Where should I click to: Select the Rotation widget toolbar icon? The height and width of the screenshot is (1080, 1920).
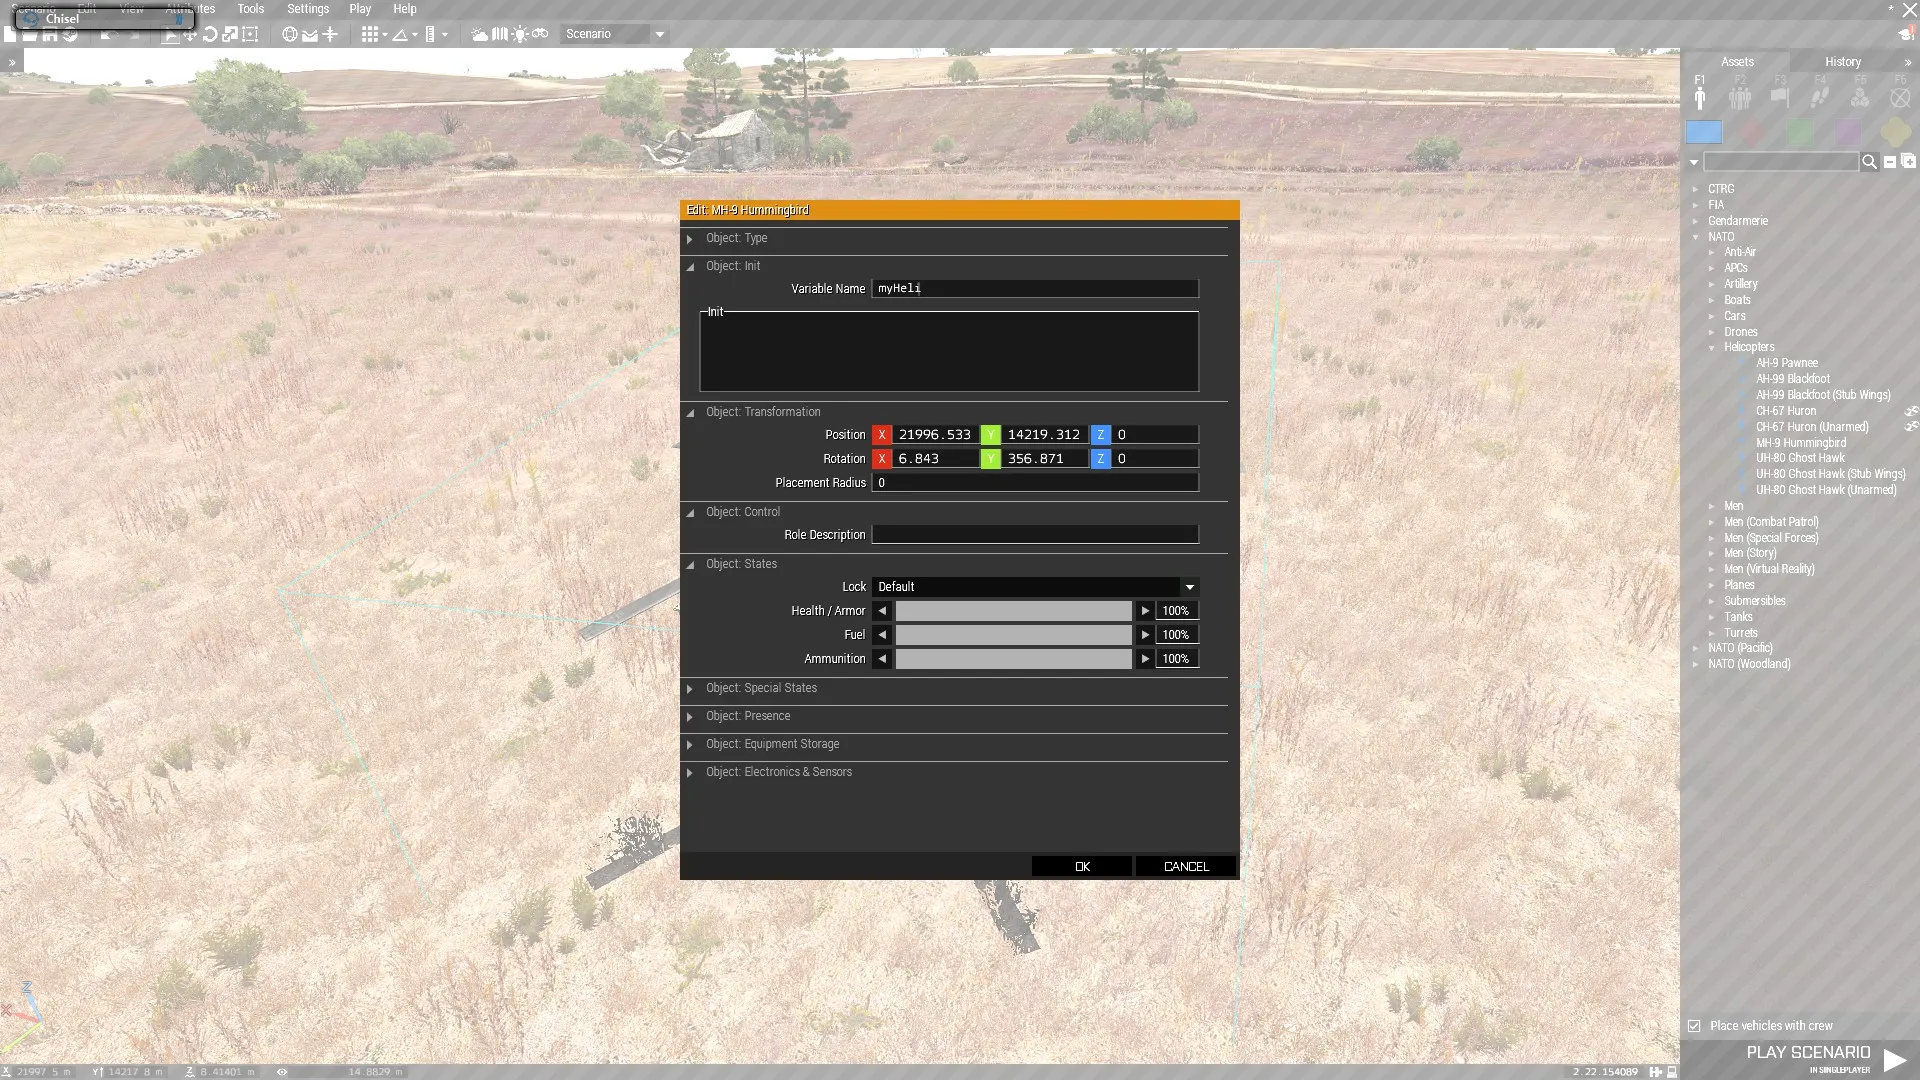(x=210, y=34)
